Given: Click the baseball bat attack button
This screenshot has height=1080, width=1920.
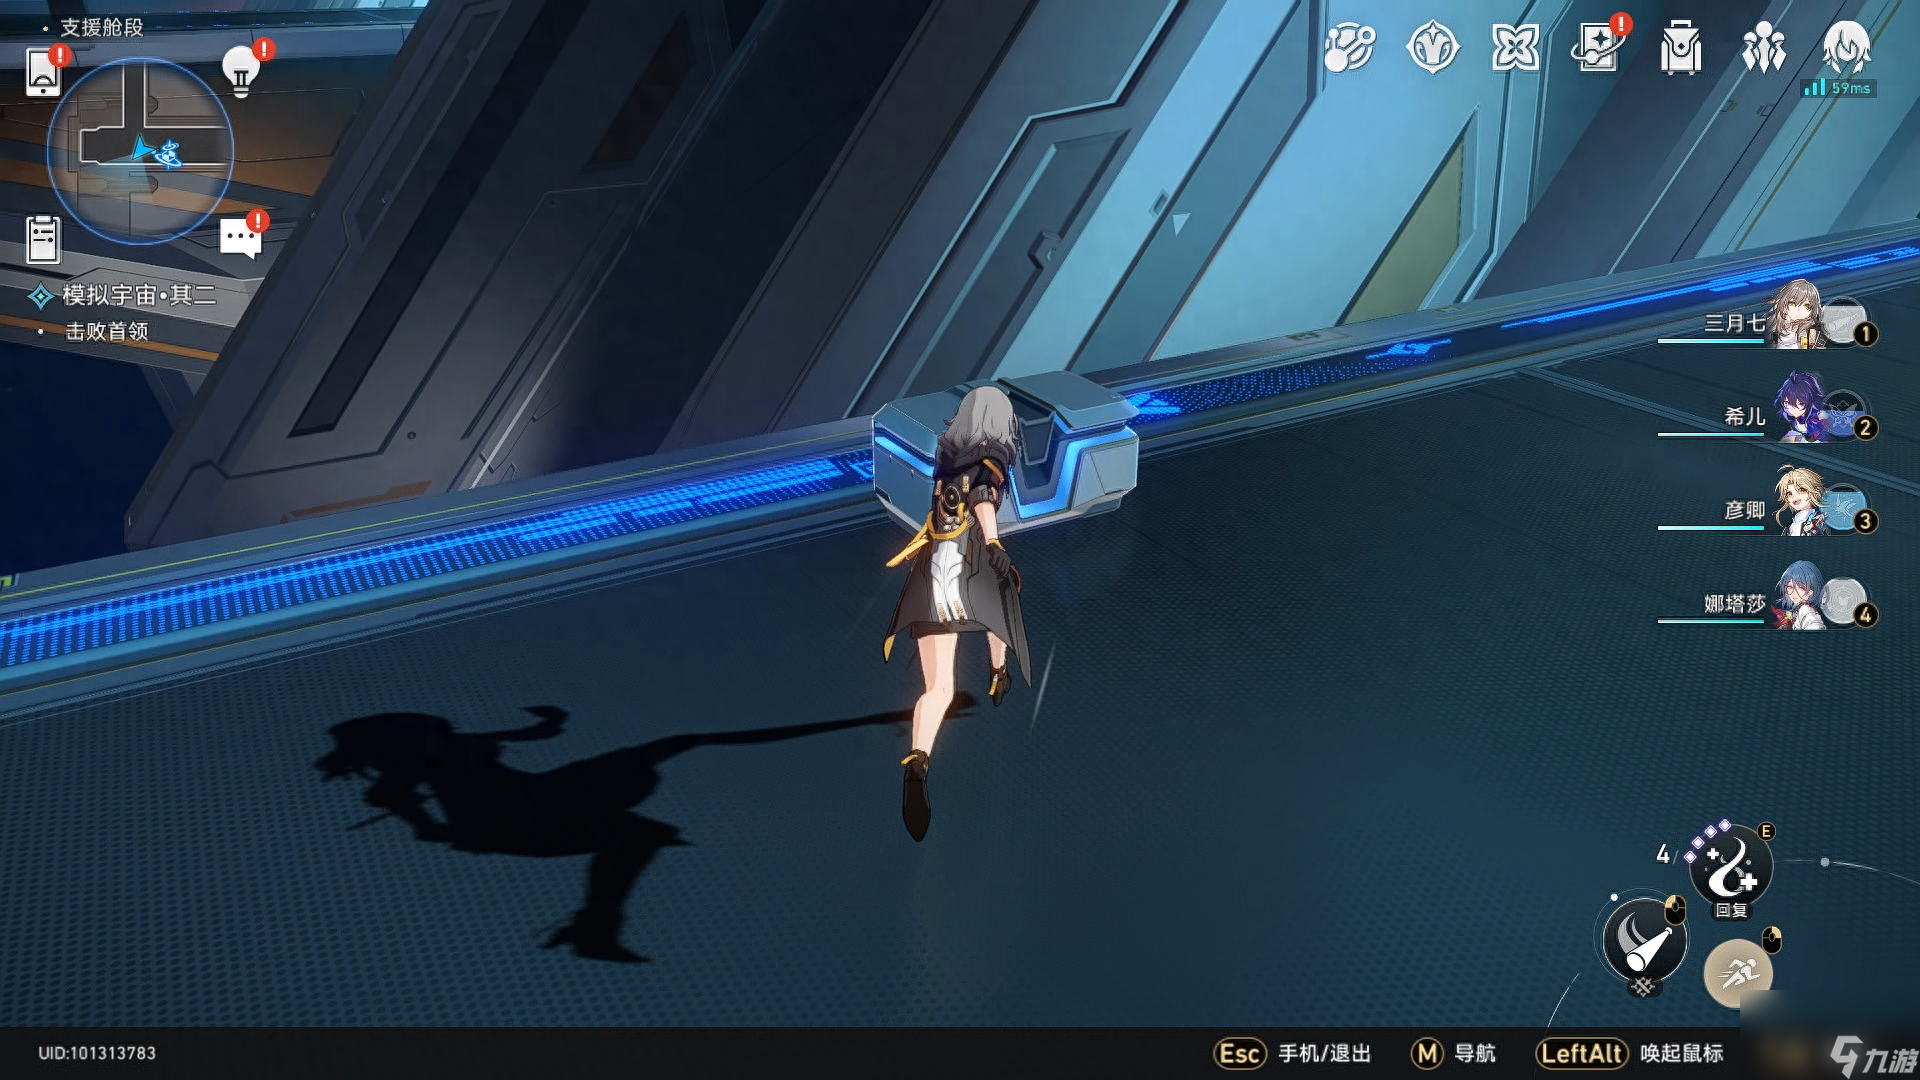Looking at the screenshot, I should (1645, 941).
